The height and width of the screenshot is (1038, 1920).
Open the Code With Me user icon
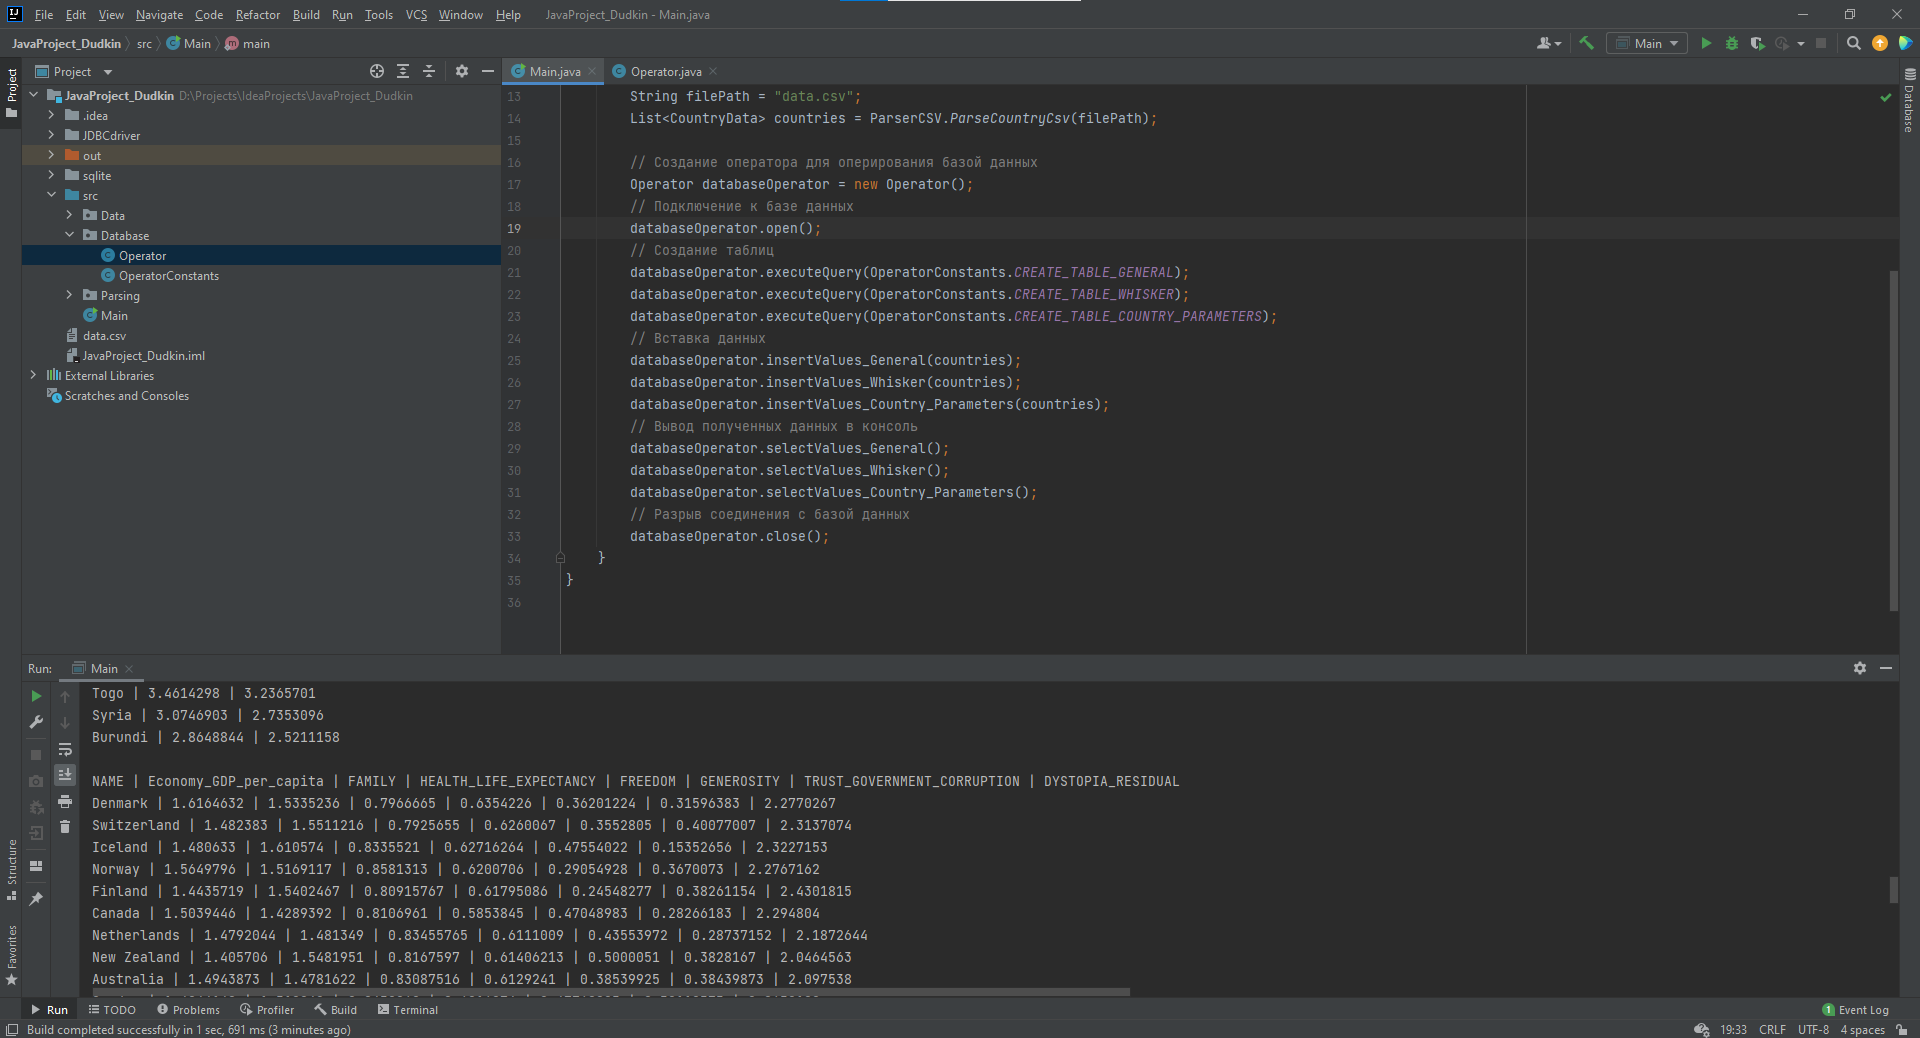pyautogui.click(x=1548, y=43)
